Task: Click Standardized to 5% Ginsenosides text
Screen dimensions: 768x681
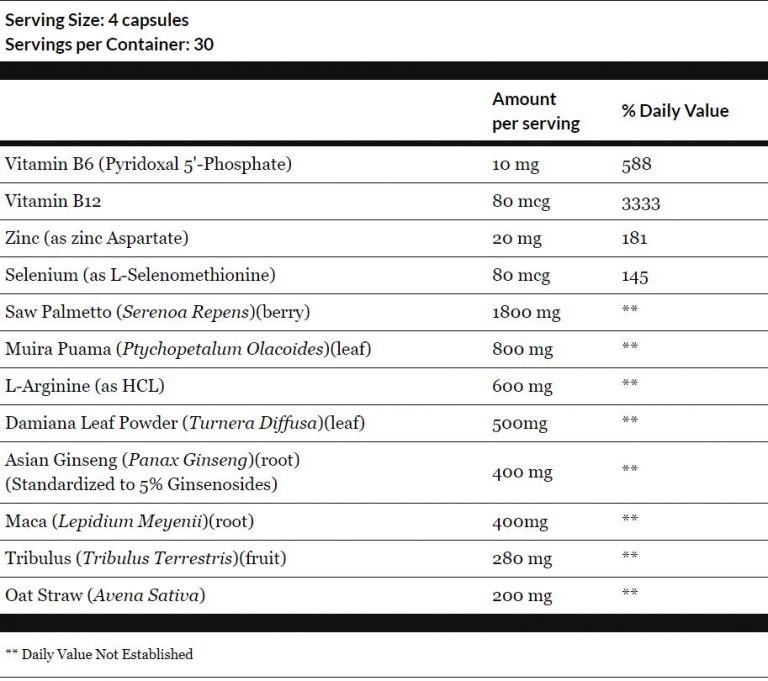Action: (x=141, y=485)
